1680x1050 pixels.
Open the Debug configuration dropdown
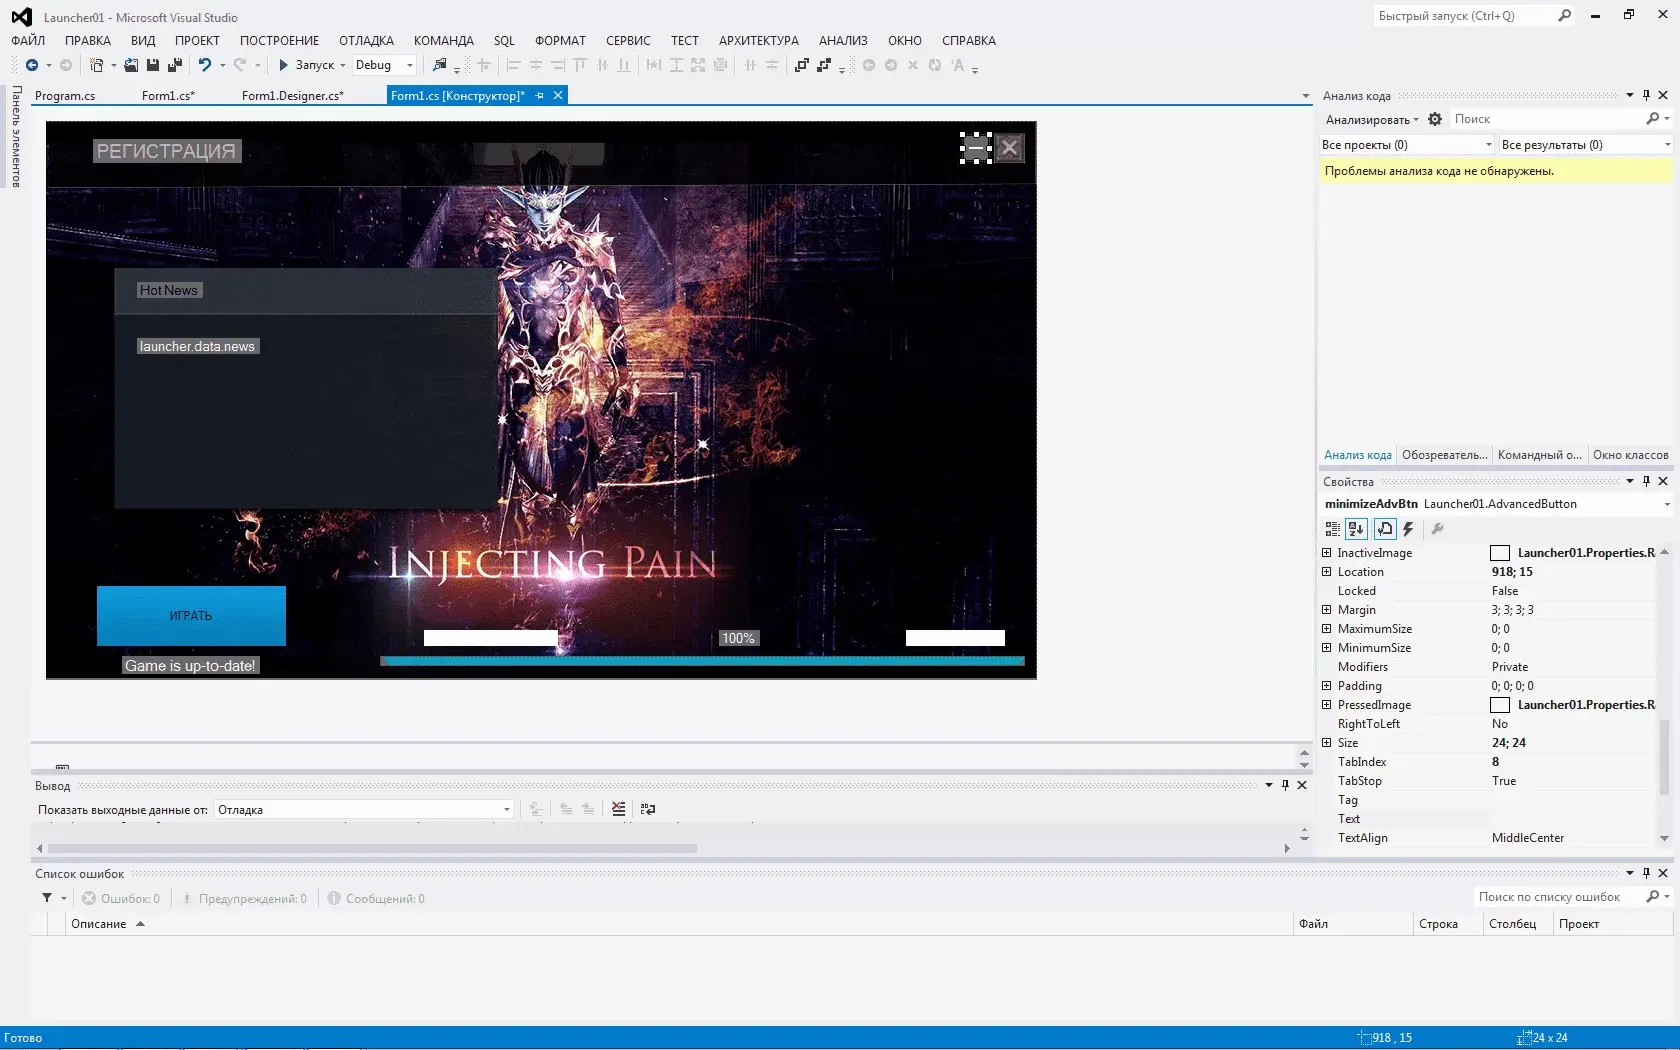tap(409, 65)
